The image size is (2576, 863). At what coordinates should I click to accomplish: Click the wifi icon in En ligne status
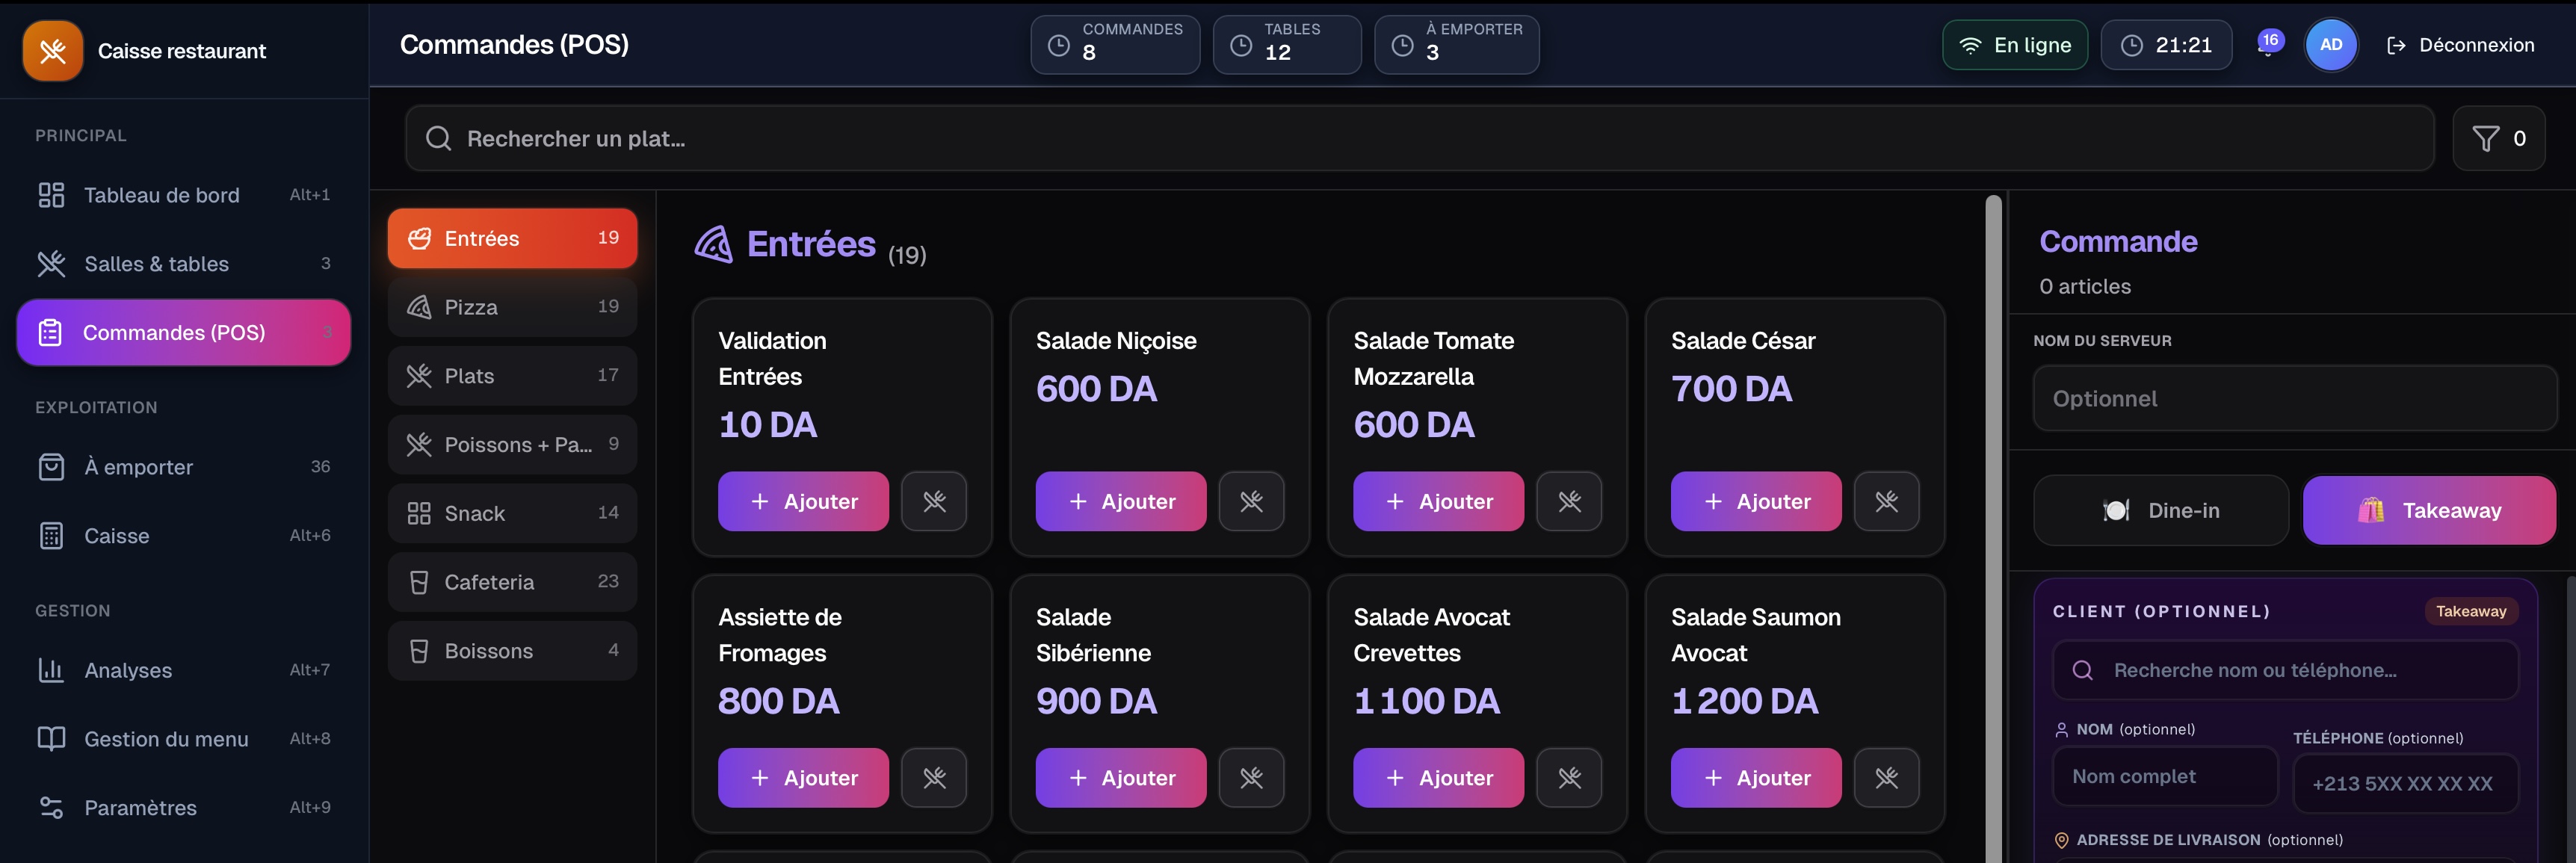click(x=1969, y=45)
